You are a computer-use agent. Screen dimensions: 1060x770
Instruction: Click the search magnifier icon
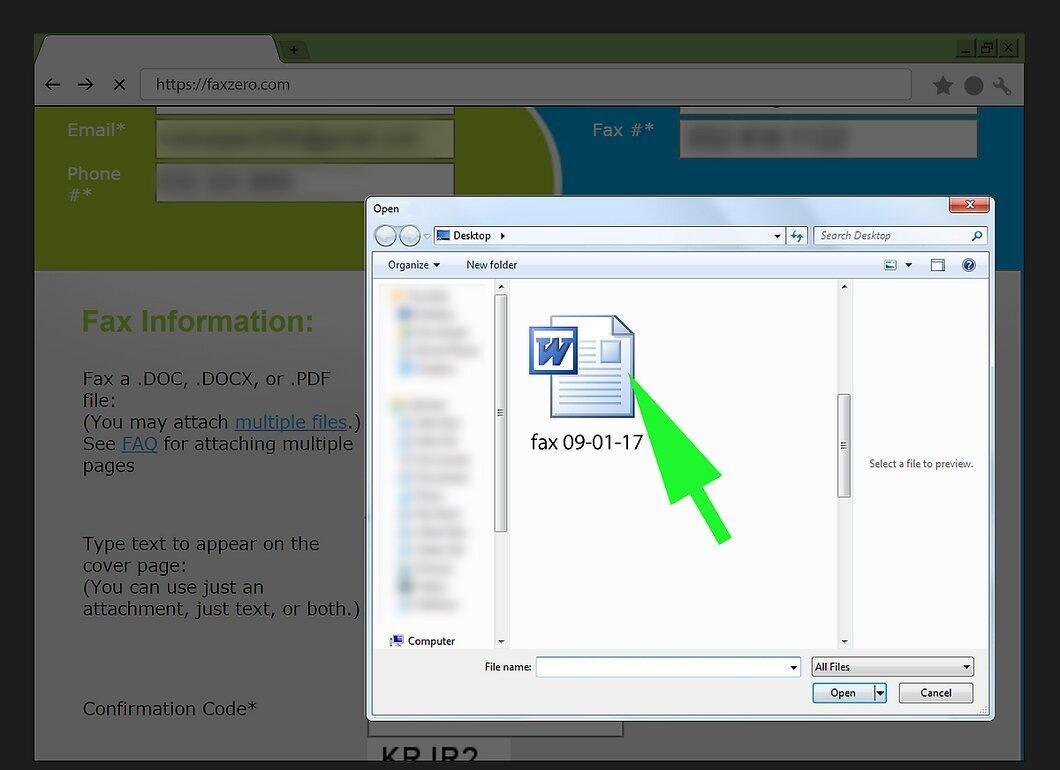976,236
